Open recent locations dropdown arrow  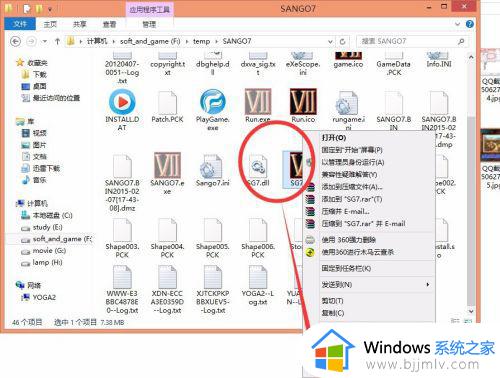coord(45,42)
